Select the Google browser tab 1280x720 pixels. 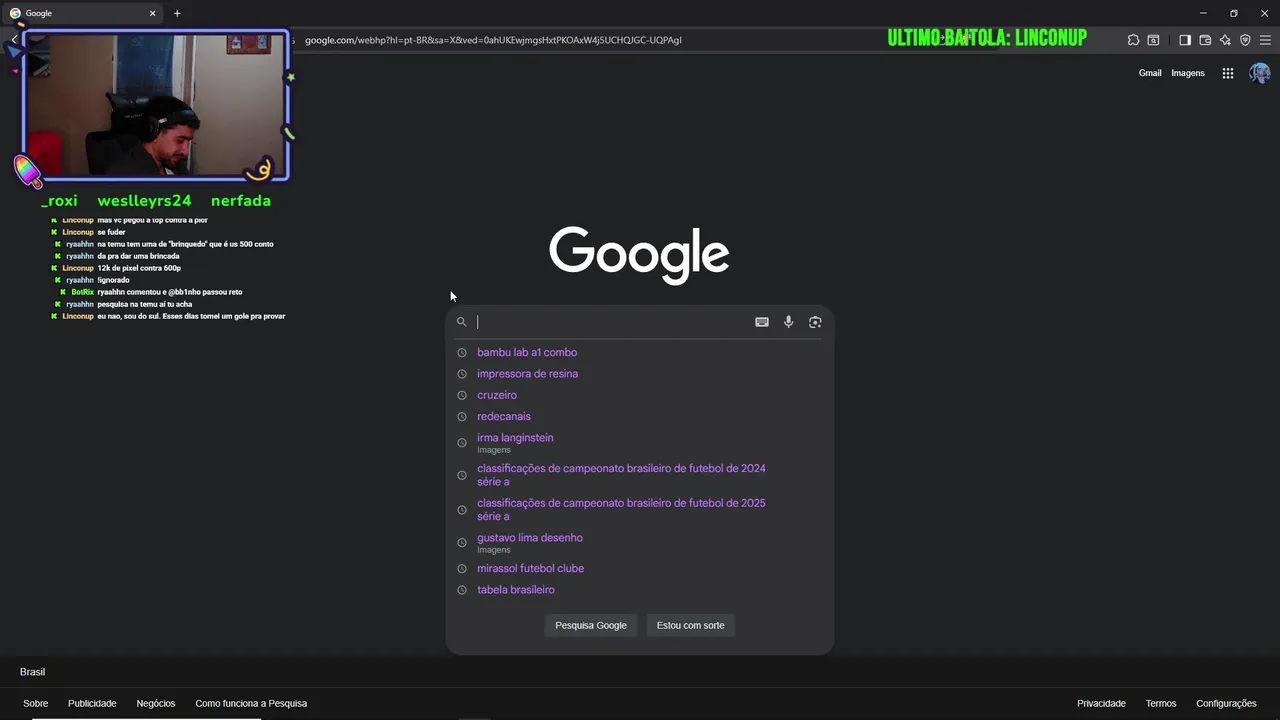[83, 13]
